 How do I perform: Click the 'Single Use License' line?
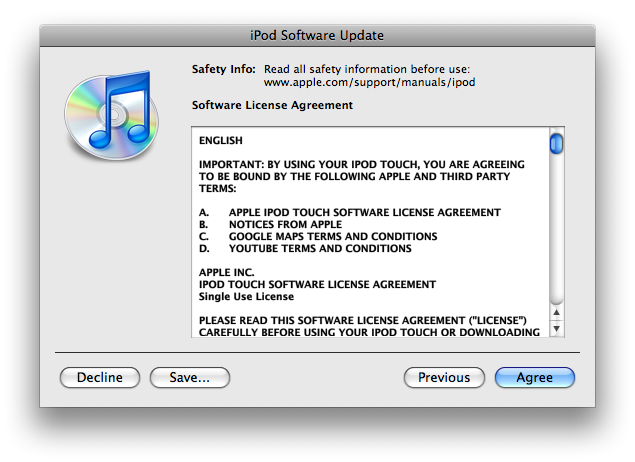coord(246,296)
